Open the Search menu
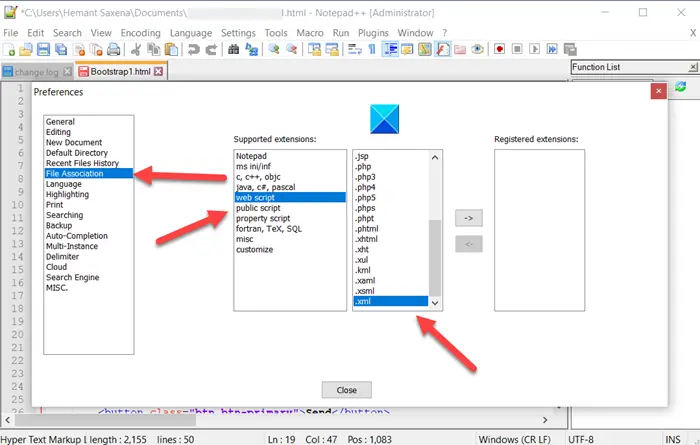Screen dimensions: 700x445 pos(67,33)
